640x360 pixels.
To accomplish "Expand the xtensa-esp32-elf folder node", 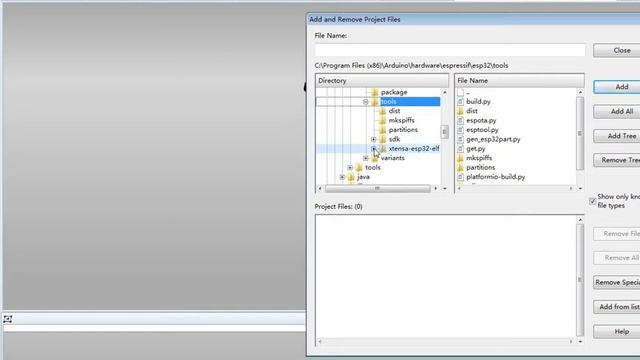I will pyautogui.click(x=373, y=149).
